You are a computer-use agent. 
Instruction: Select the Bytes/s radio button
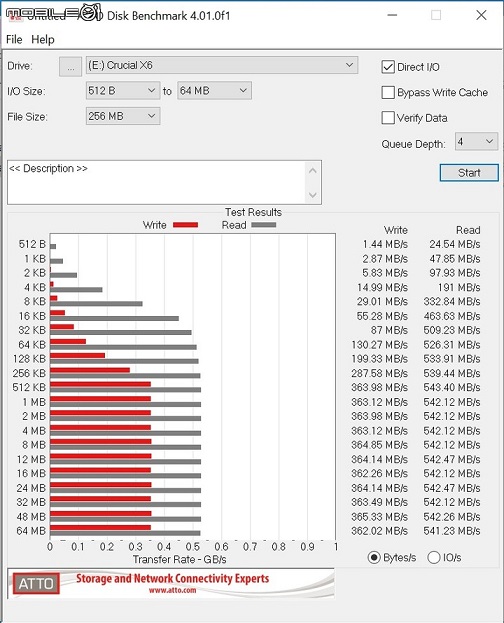(374, 557)
